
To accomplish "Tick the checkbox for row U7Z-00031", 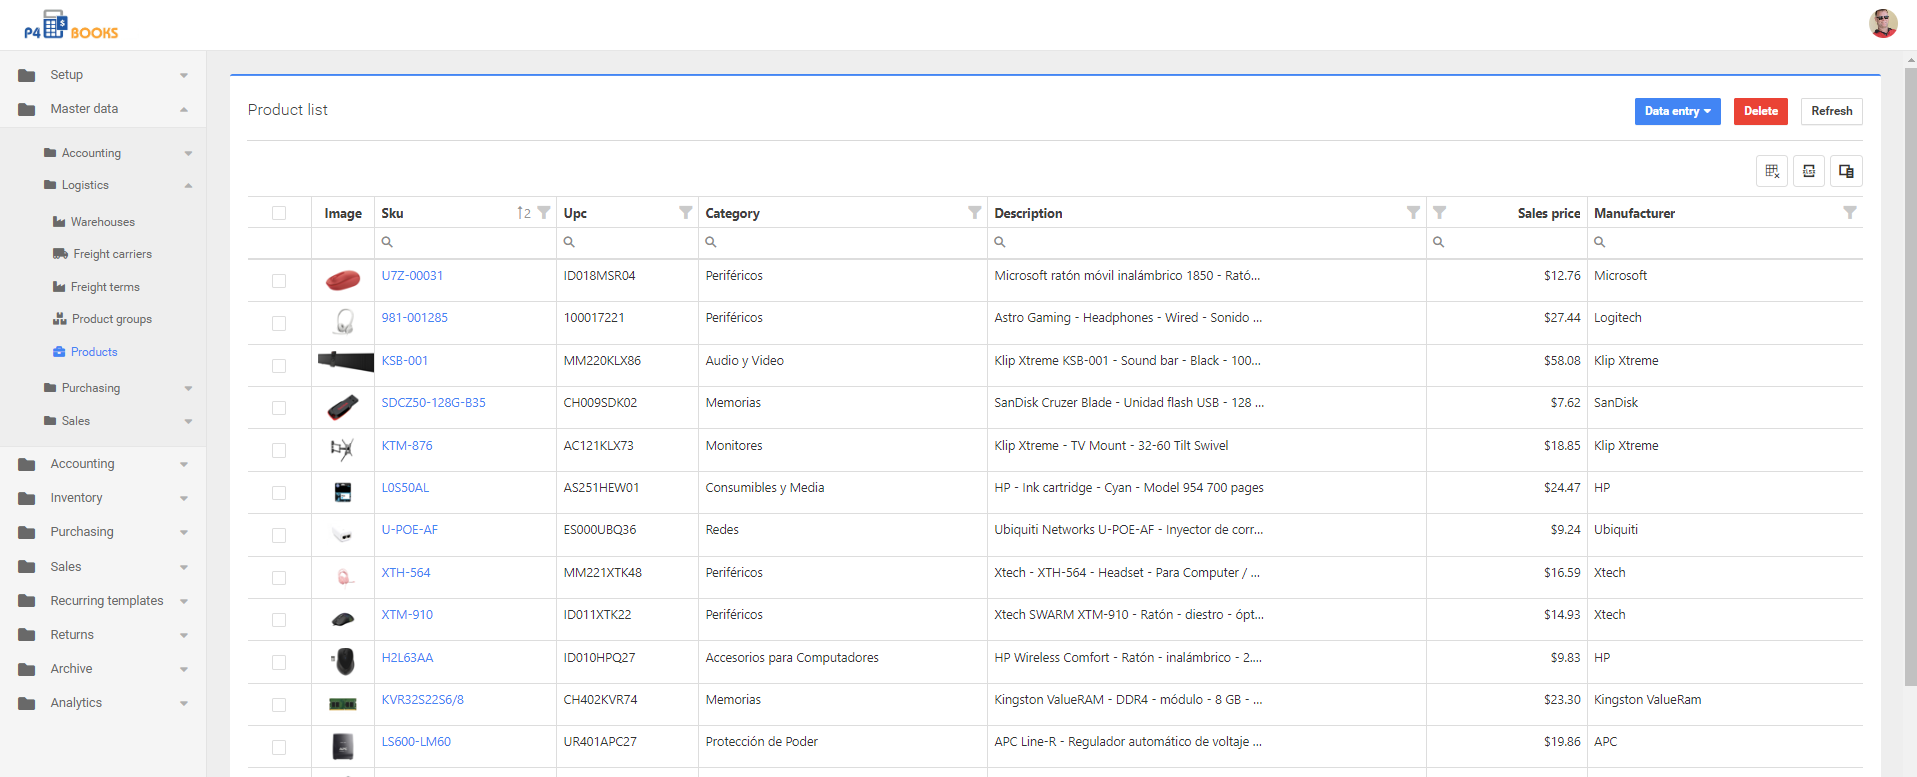I will point(279,281).
